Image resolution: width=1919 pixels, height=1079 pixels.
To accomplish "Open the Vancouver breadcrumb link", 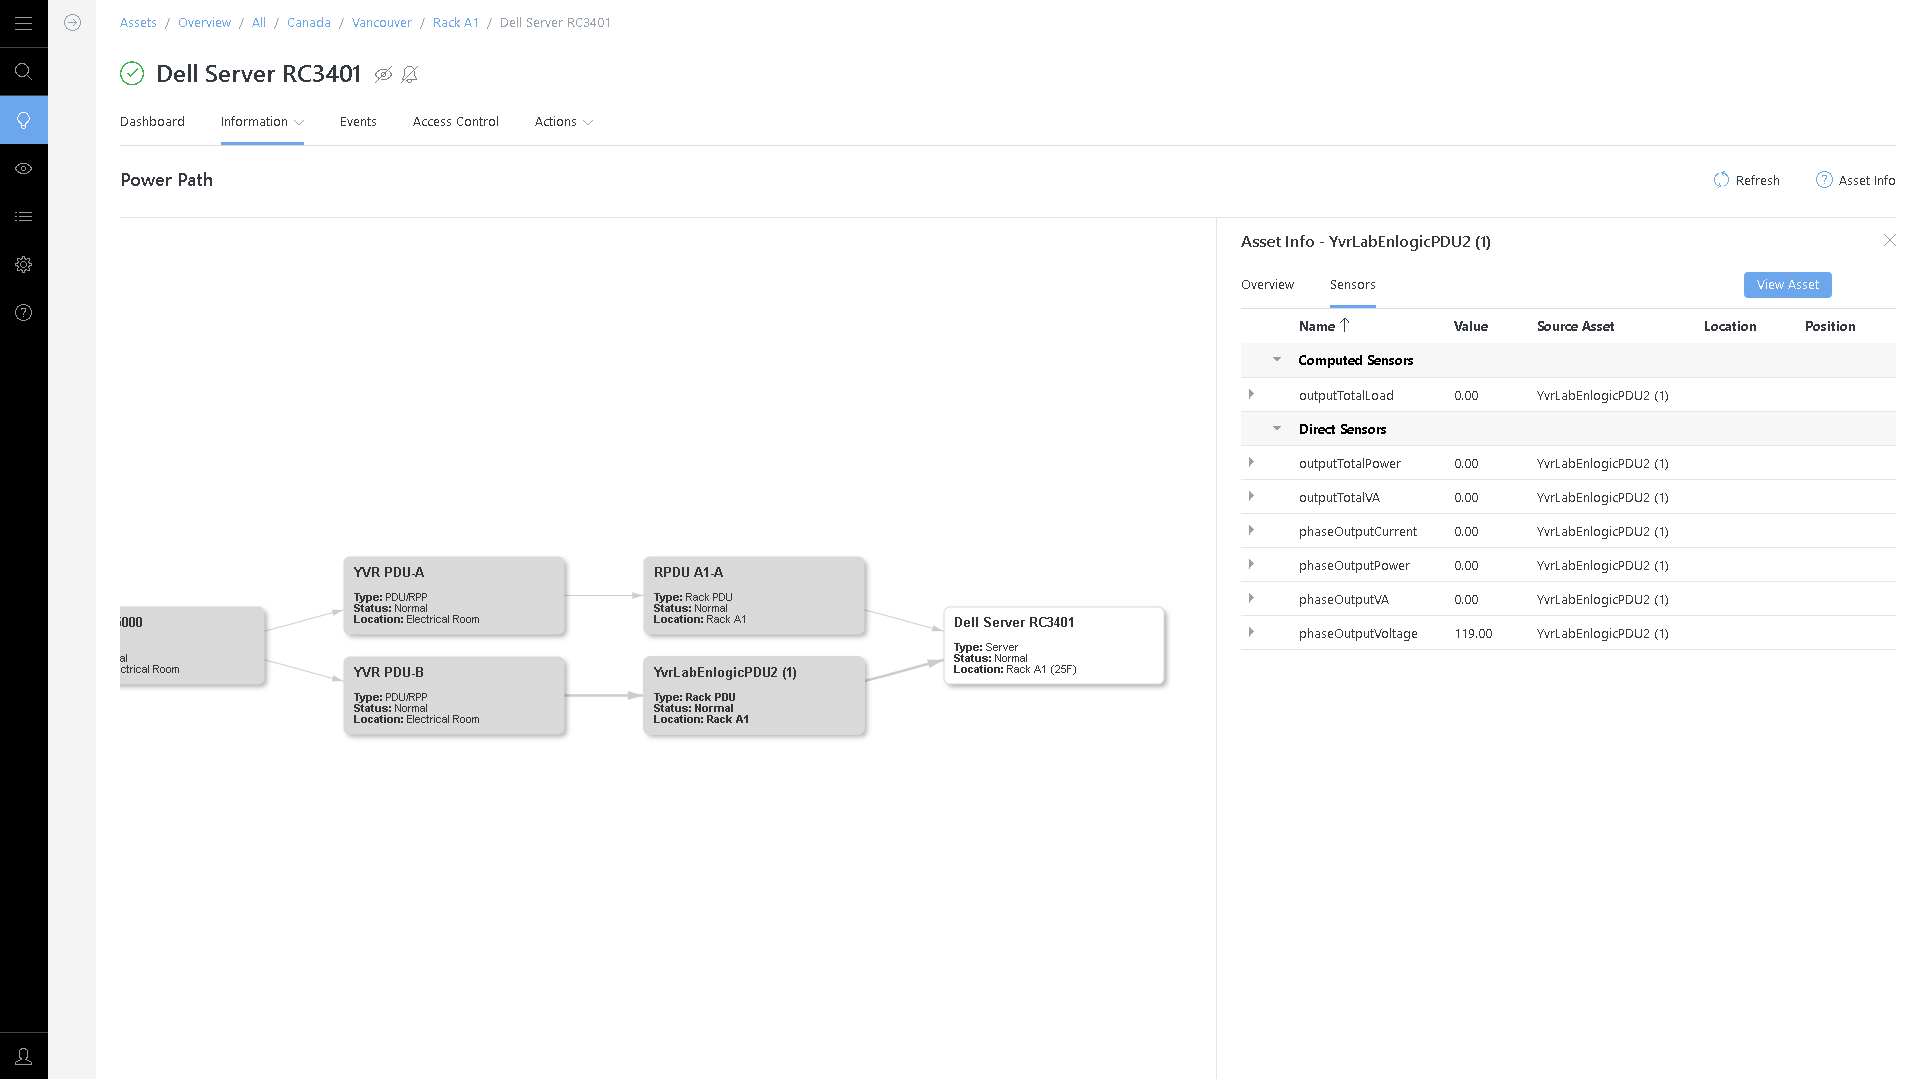I will coord(382,23).
